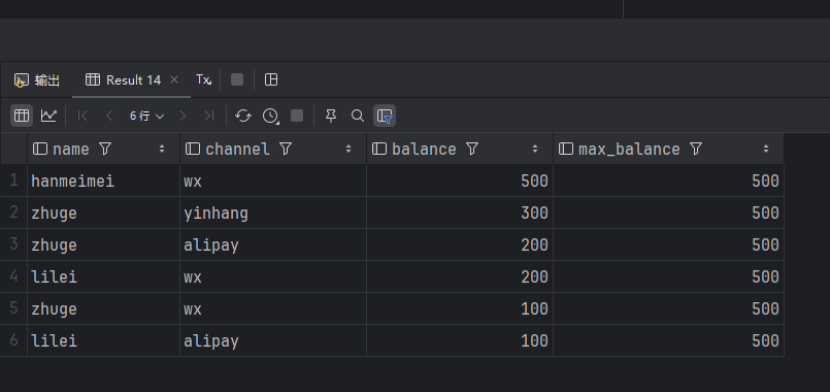
Task: Close the Result 14 tab
Action: pyautogui.click(x=174, y=80)
